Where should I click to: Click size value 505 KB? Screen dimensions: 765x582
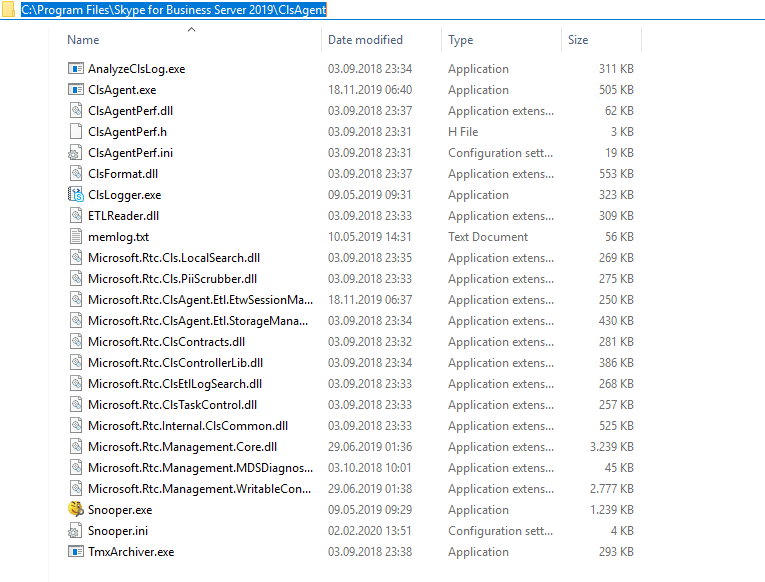[x=616, y=90]
